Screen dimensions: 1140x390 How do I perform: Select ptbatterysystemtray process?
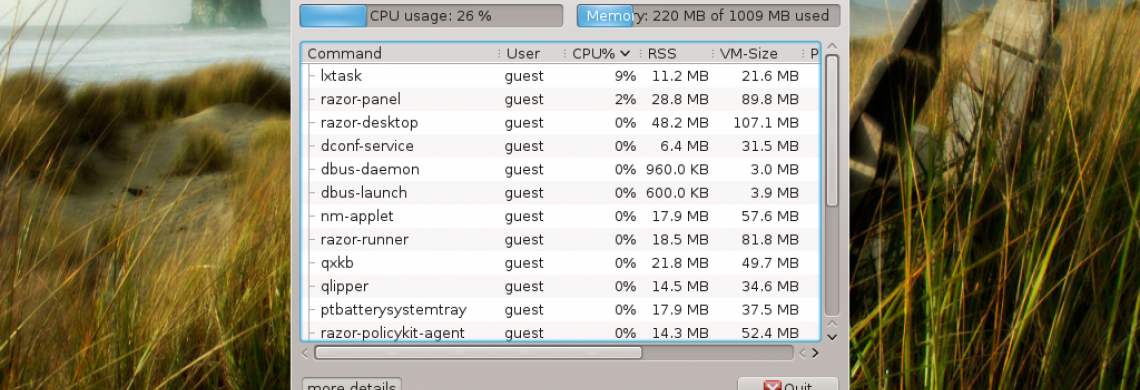point(561,309)
